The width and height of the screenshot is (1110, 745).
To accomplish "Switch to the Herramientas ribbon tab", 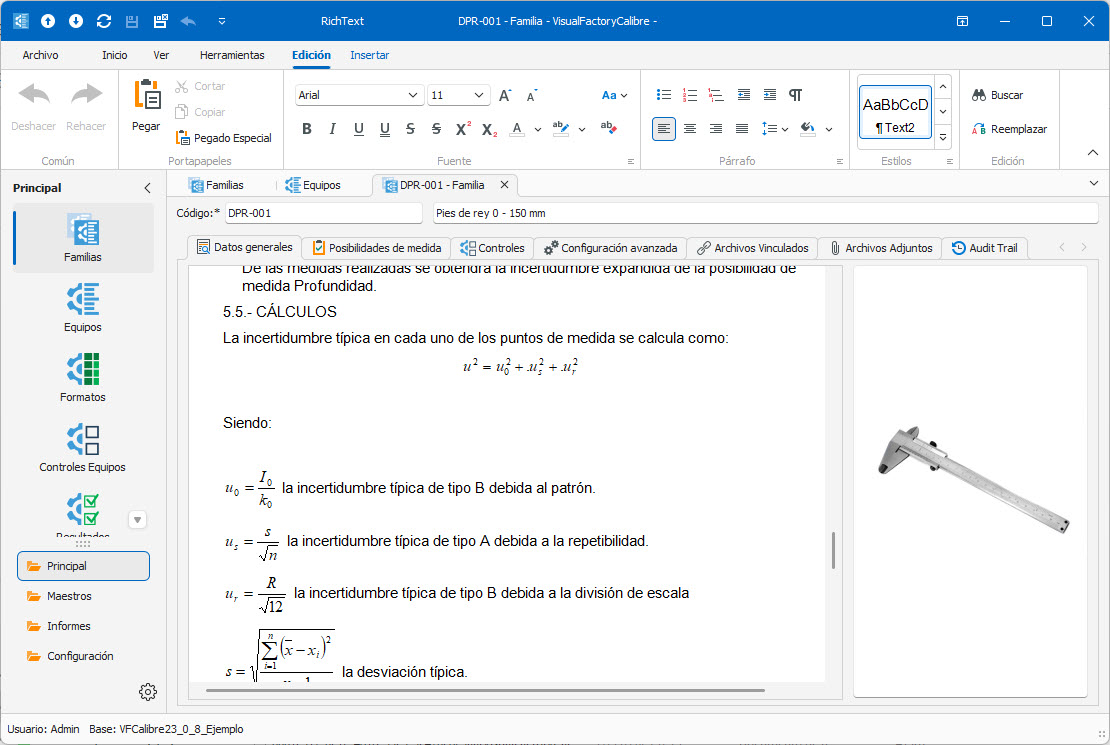I will (232, 55).
